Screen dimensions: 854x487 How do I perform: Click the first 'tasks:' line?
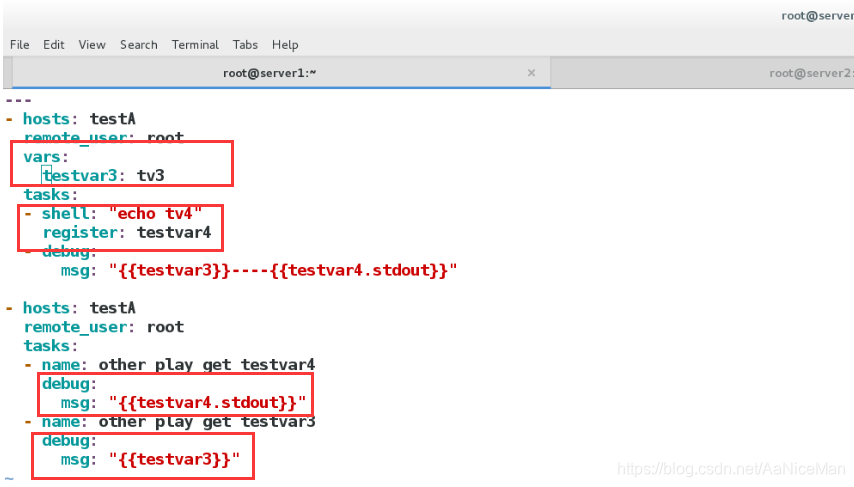pos(50,194)
